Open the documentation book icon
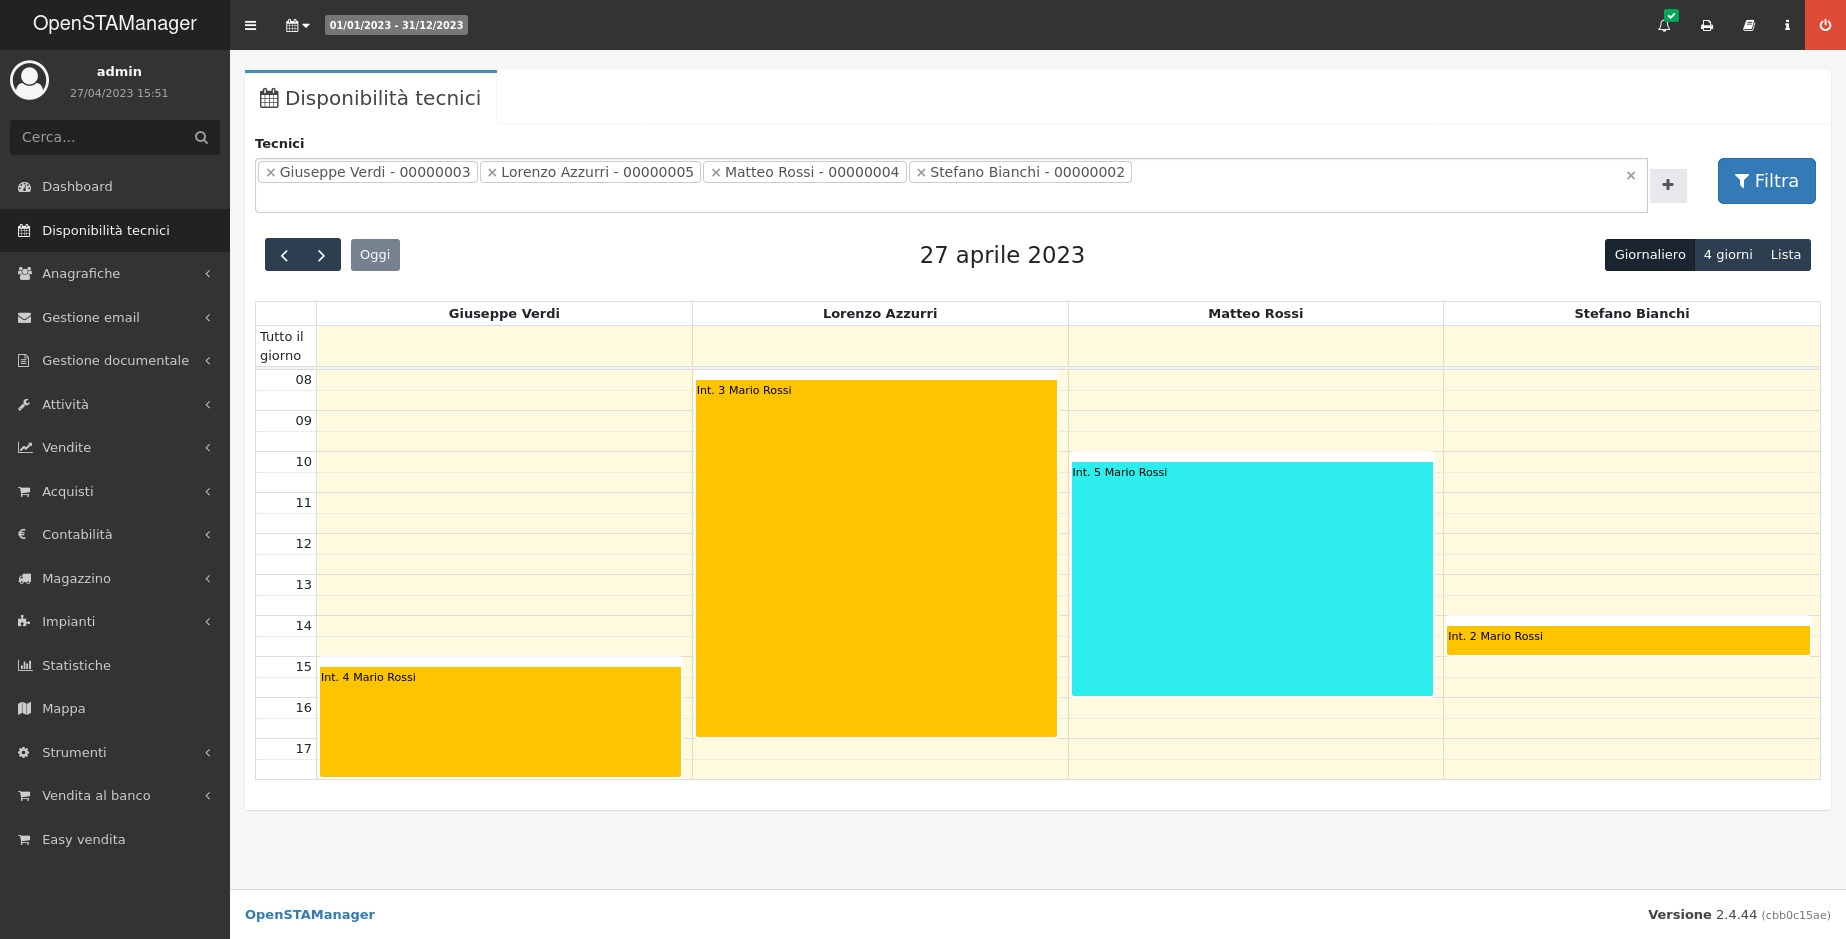The width and height of the screenshot is (1846, 939). (x=1749, y=25)
